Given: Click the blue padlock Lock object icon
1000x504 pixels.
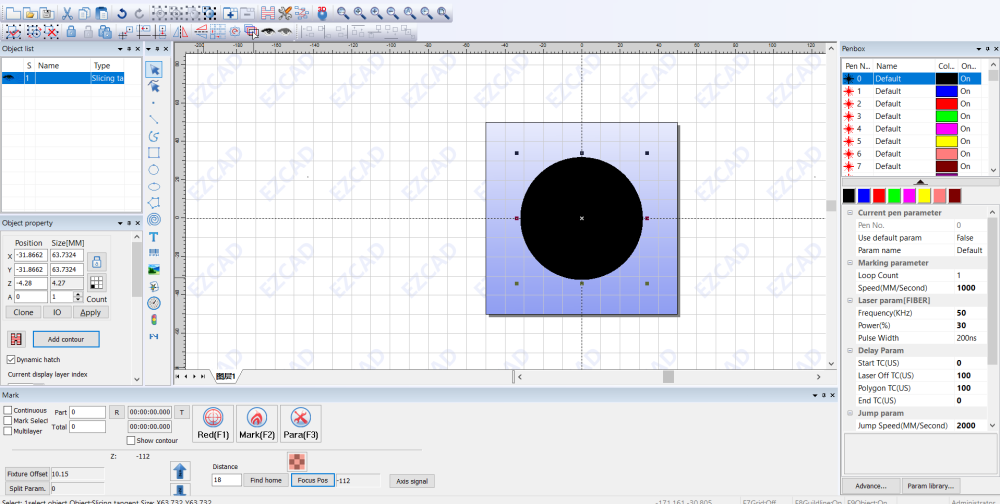Looking at the screenshot, I should [x=71, y=31].
